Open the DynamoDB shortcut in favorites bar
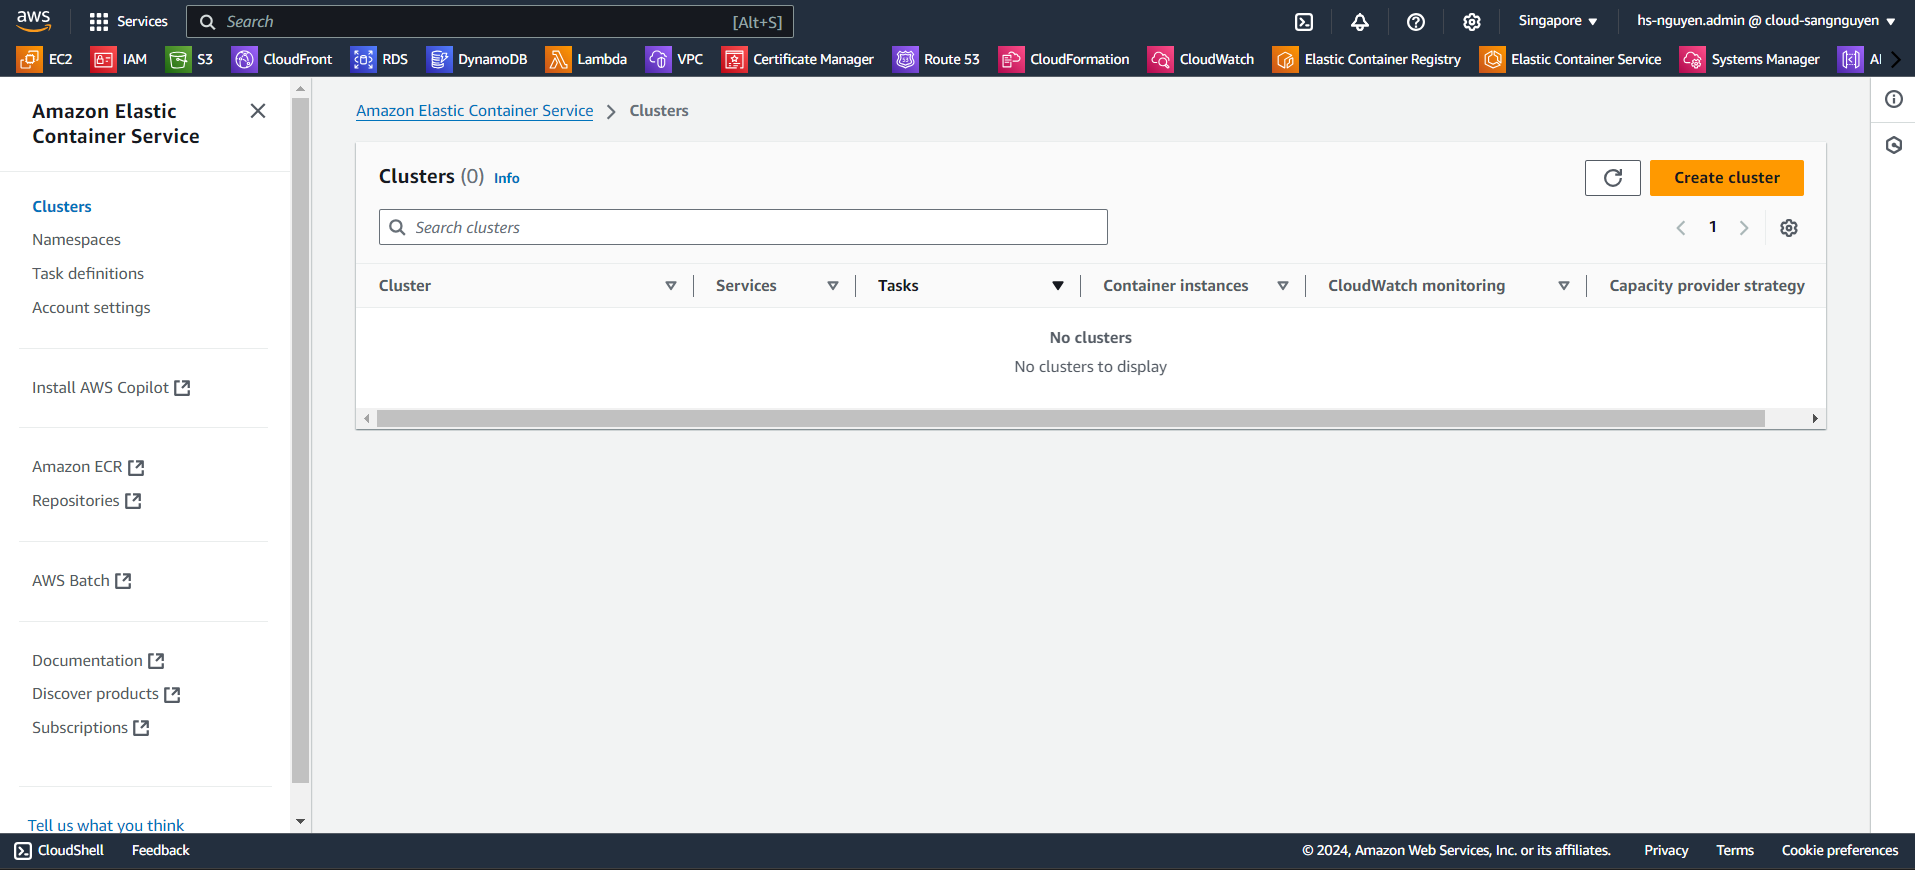Viewport: 1915px width, 870px height. [477, 60]
